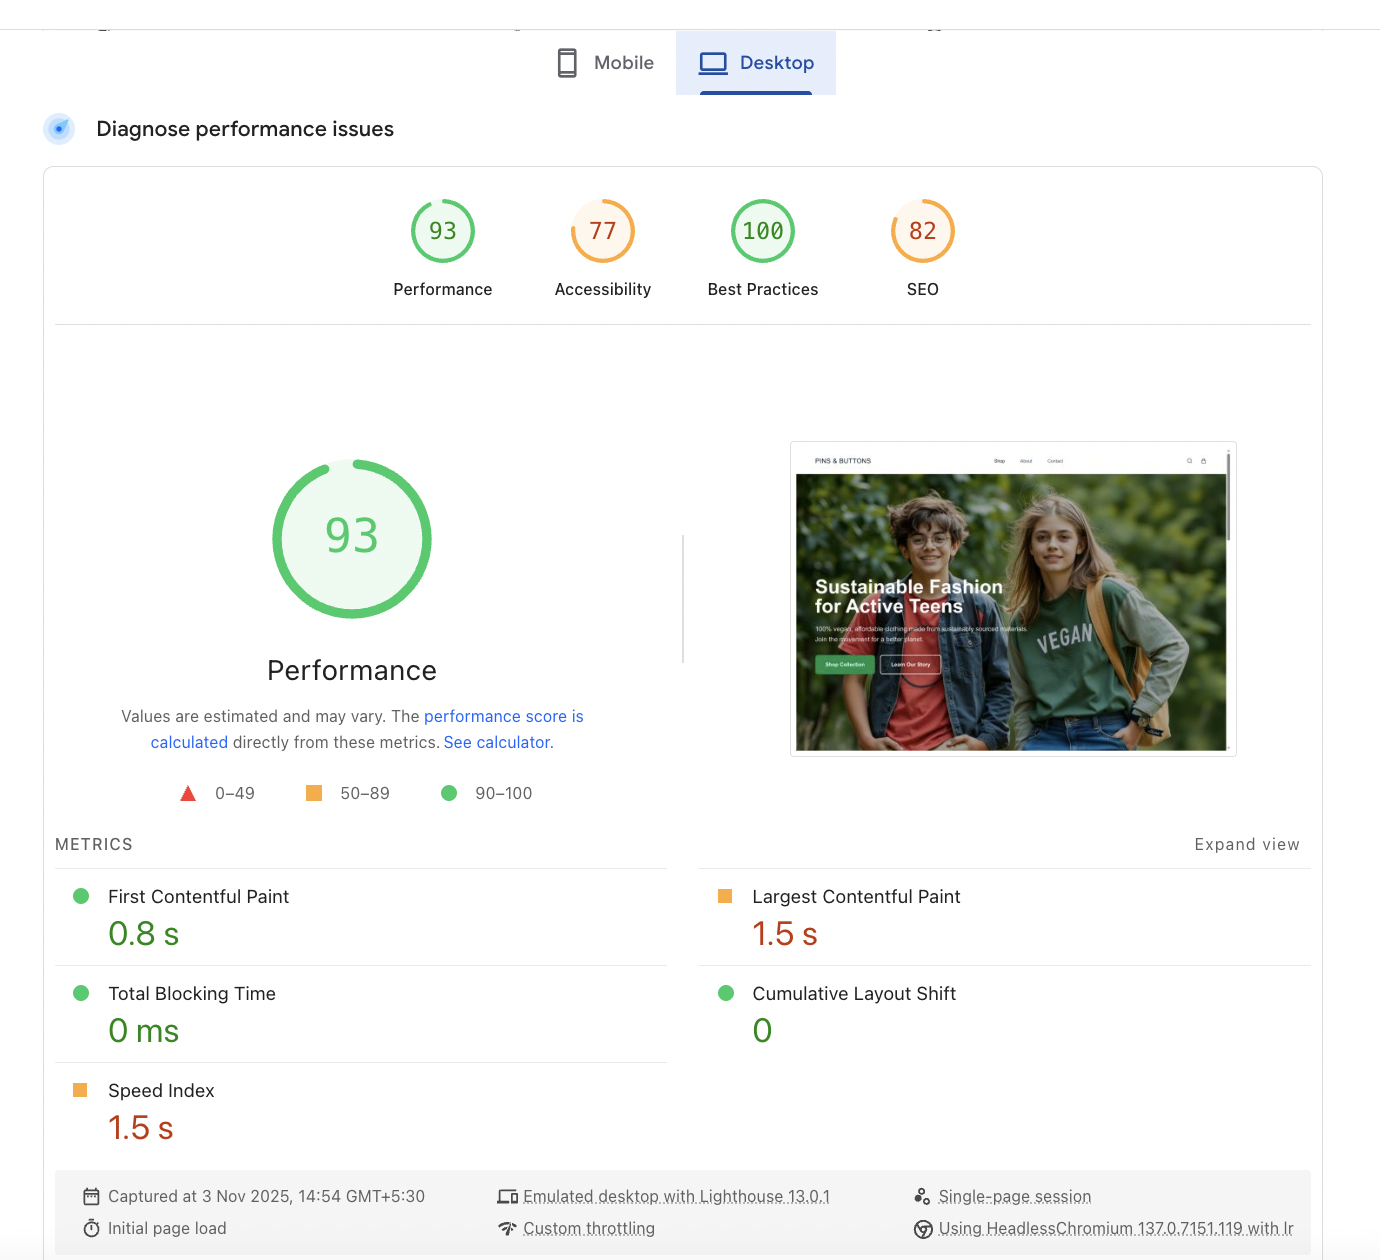
Task: Switch to the Mobile tab
Action: pyautogui.click(x=605, y=63)
